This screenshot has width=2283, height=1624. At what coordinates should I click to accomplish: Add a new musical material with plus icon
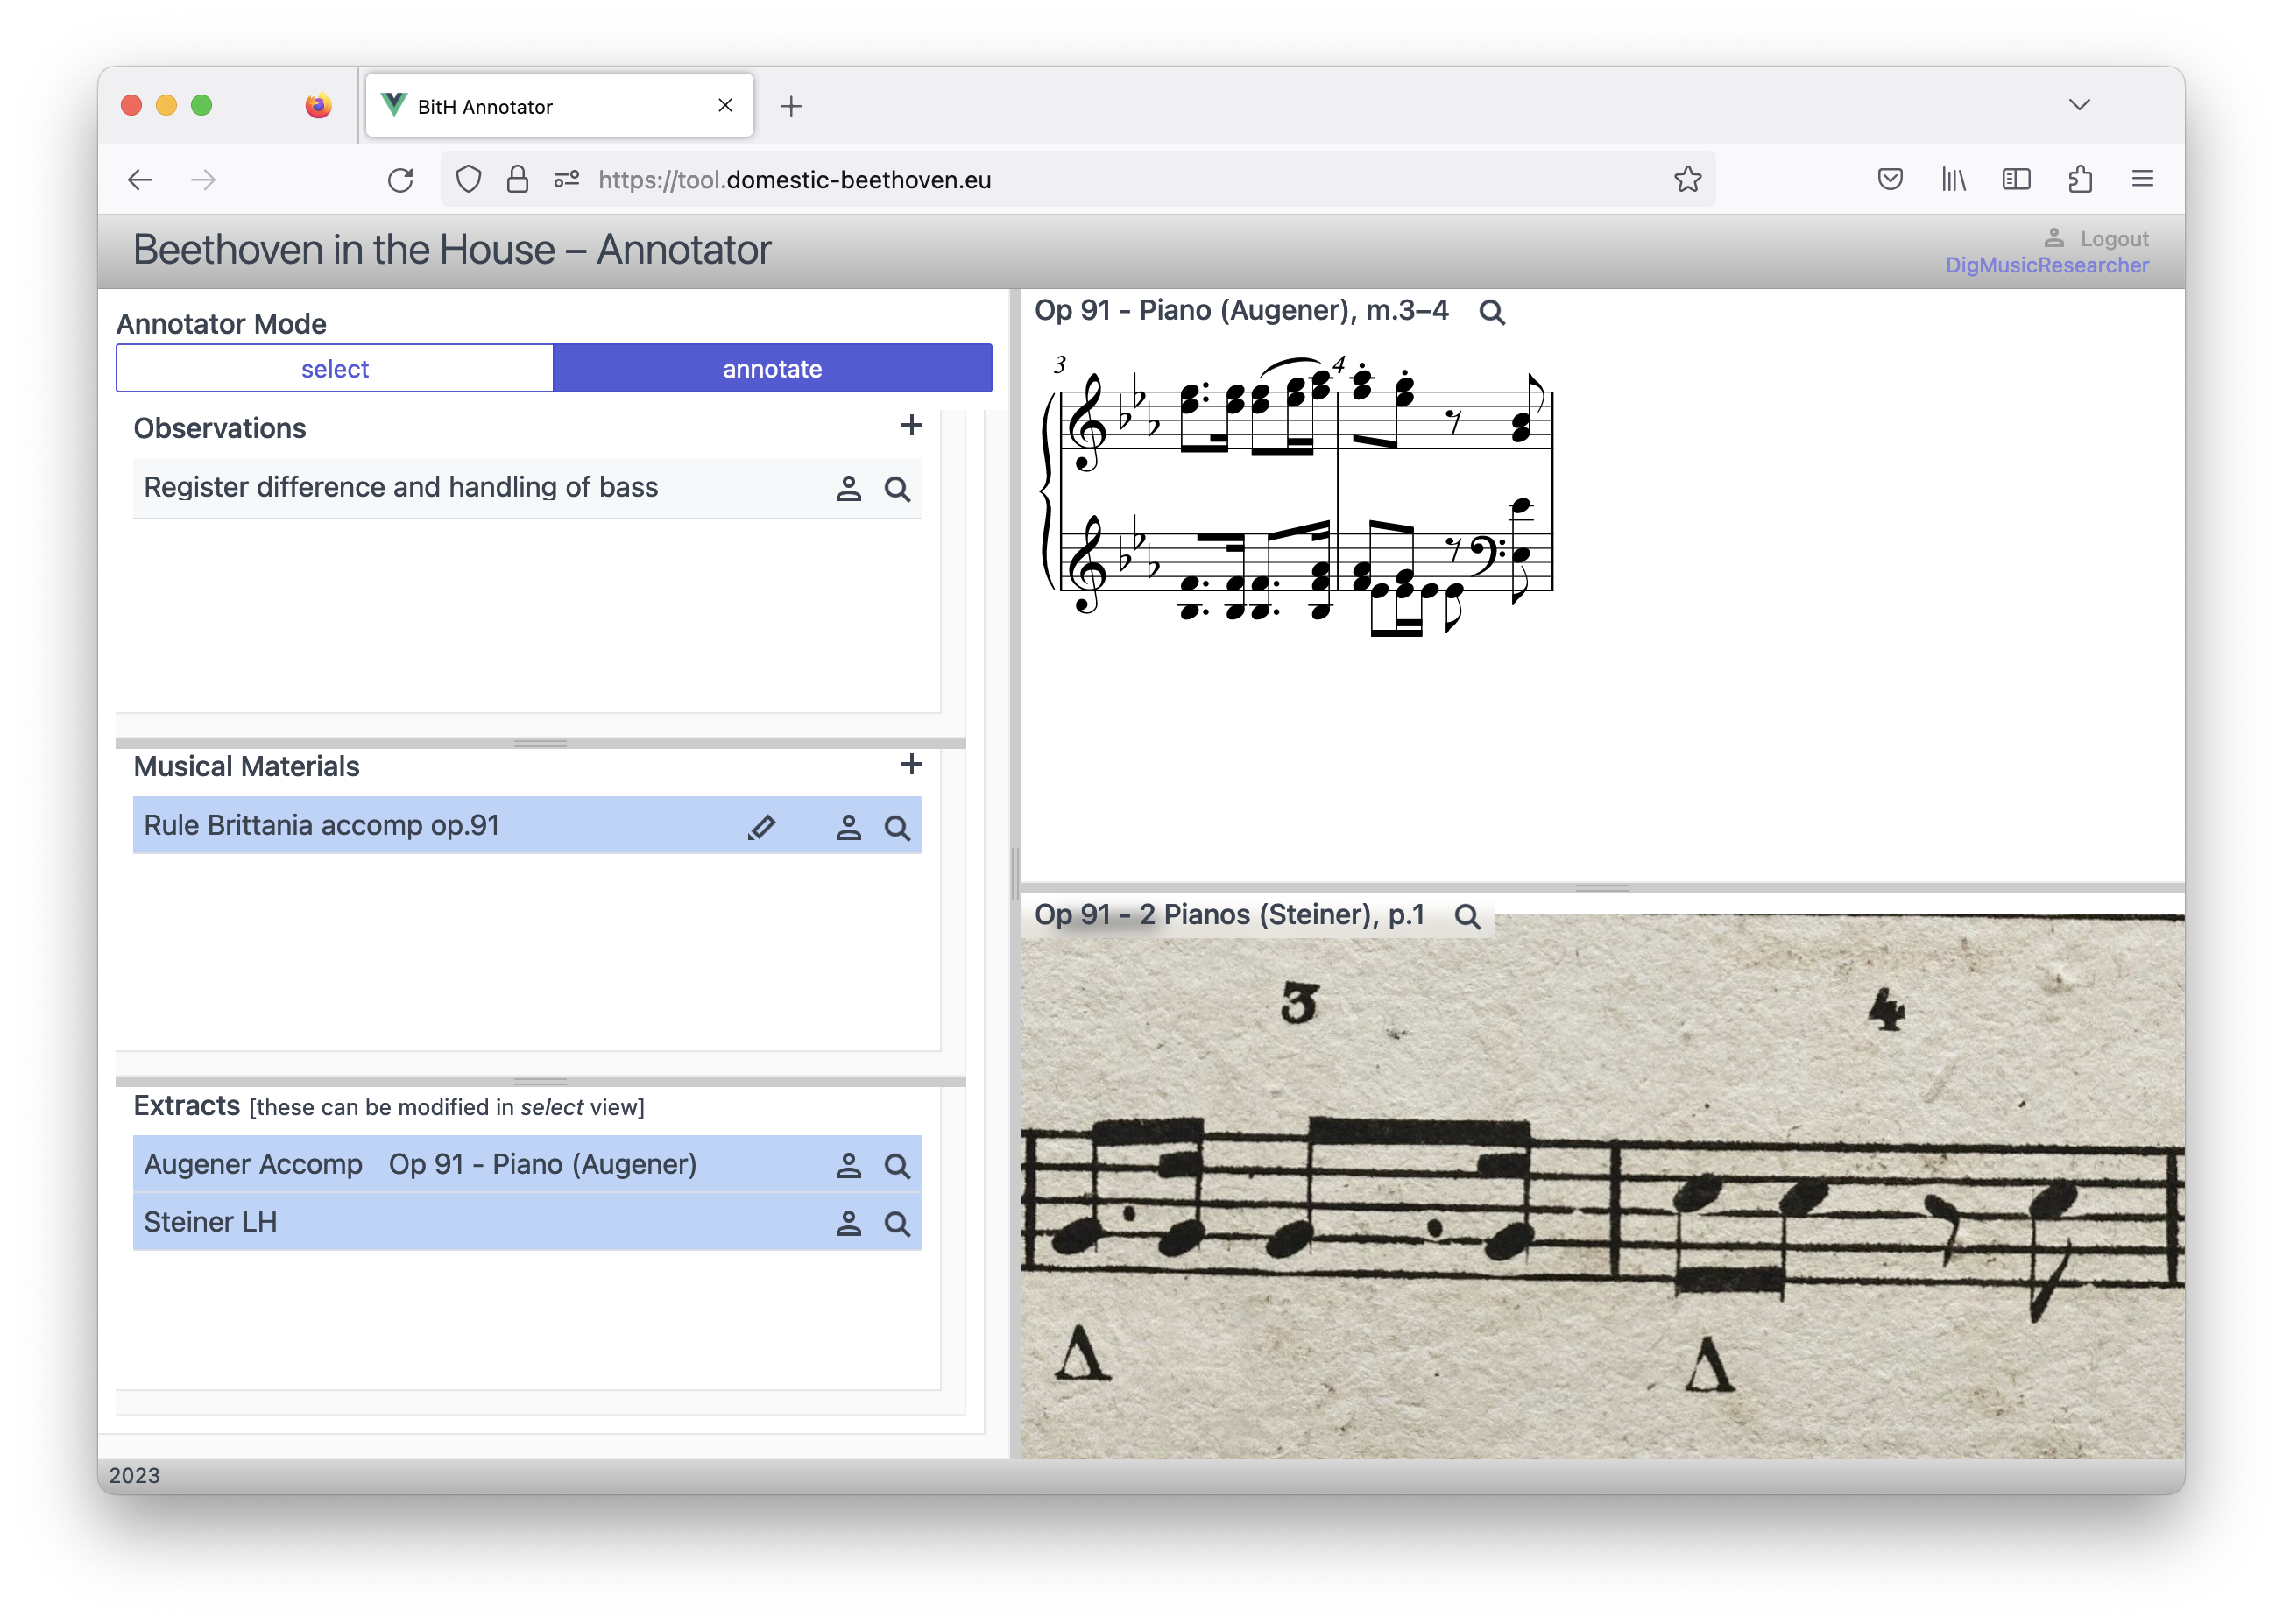tap(911, 765)
